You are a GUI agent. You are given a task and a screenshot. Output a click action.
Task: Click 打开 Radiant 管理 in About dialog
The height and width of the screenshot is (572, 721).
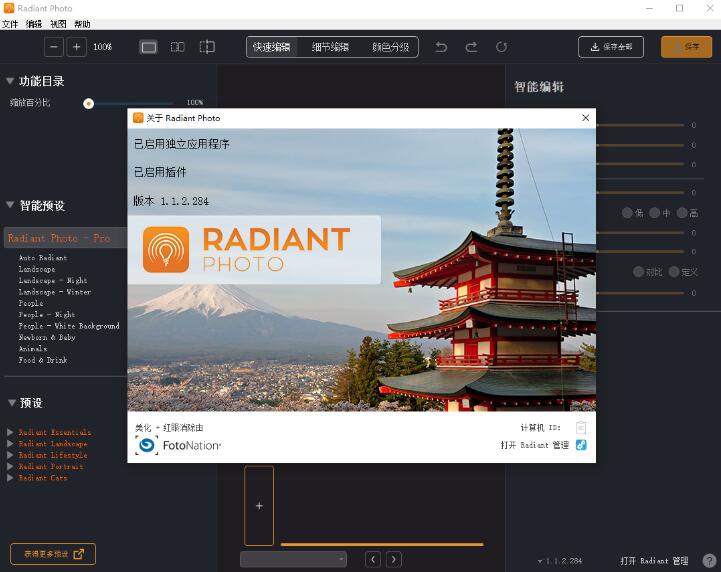click(535, 445)
